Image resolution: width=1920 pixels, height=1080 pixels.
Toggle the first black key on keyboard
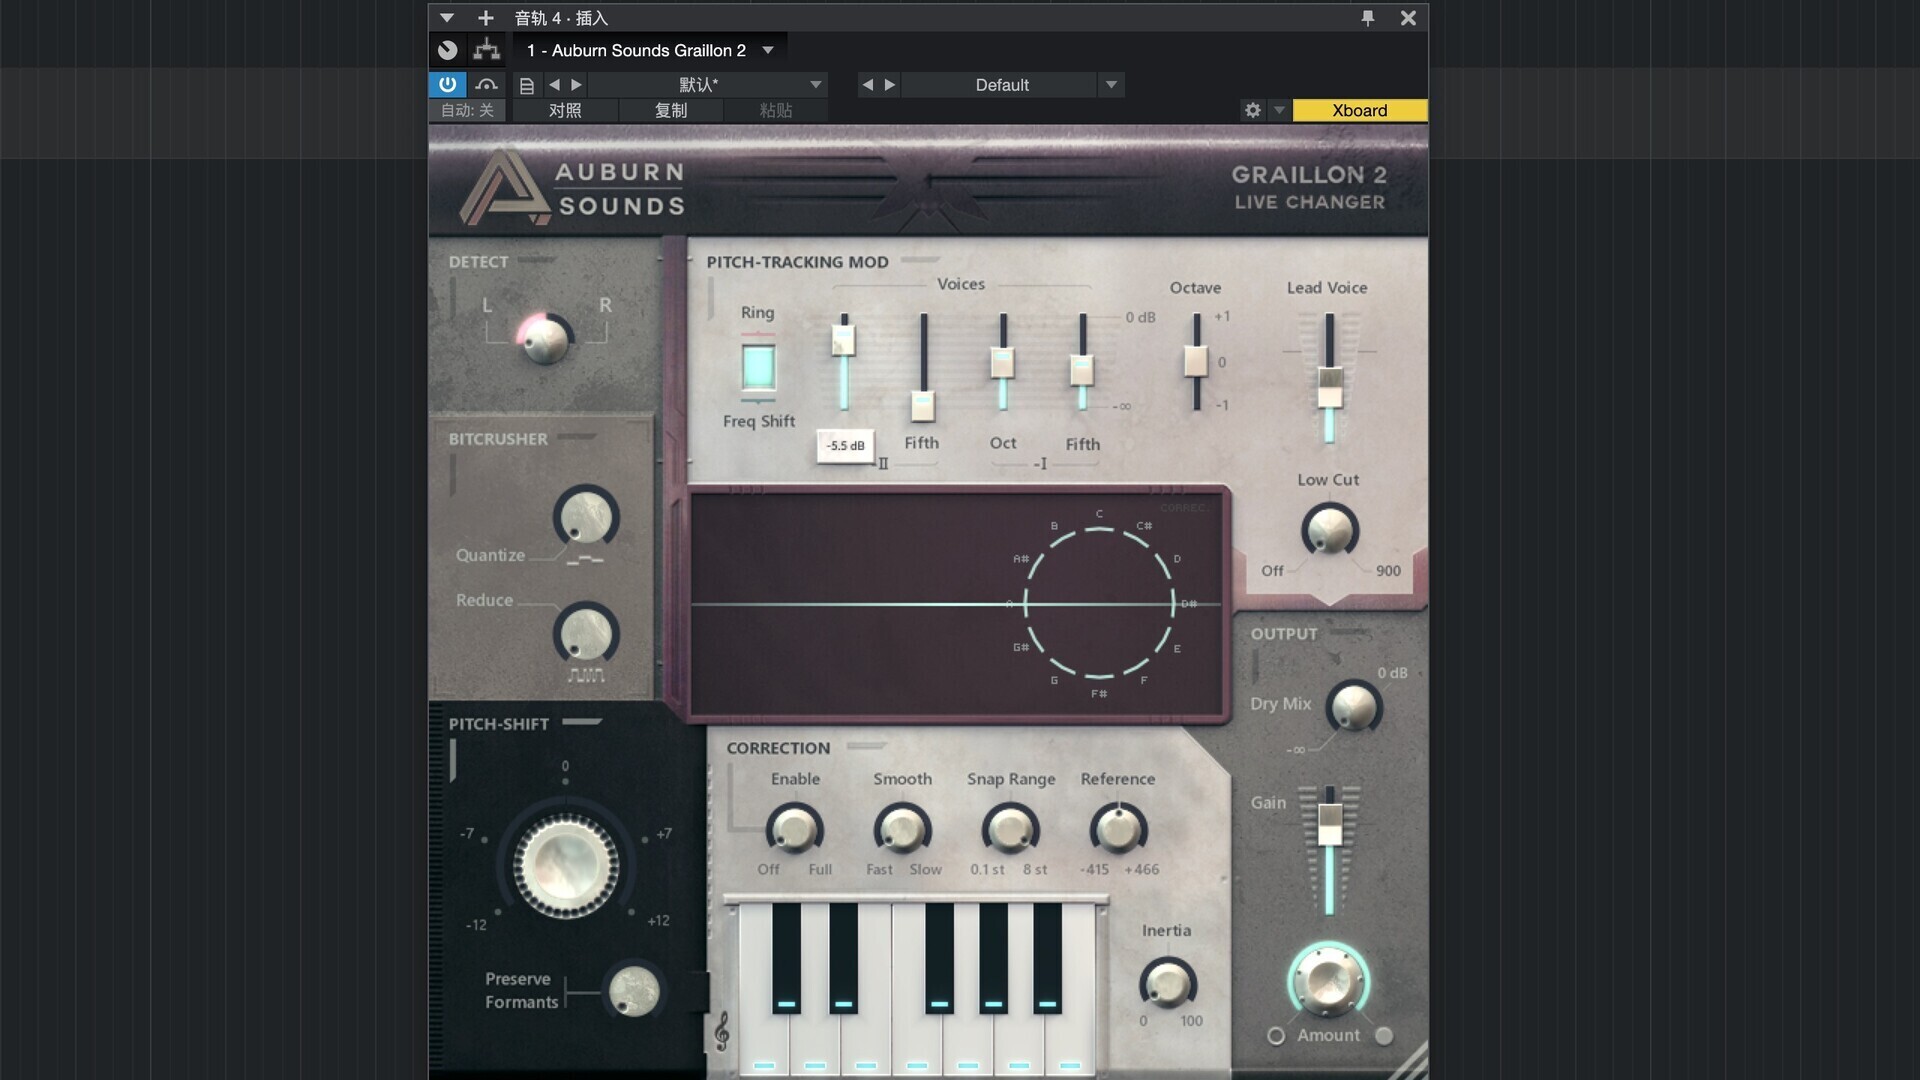[x=786, y=958]
